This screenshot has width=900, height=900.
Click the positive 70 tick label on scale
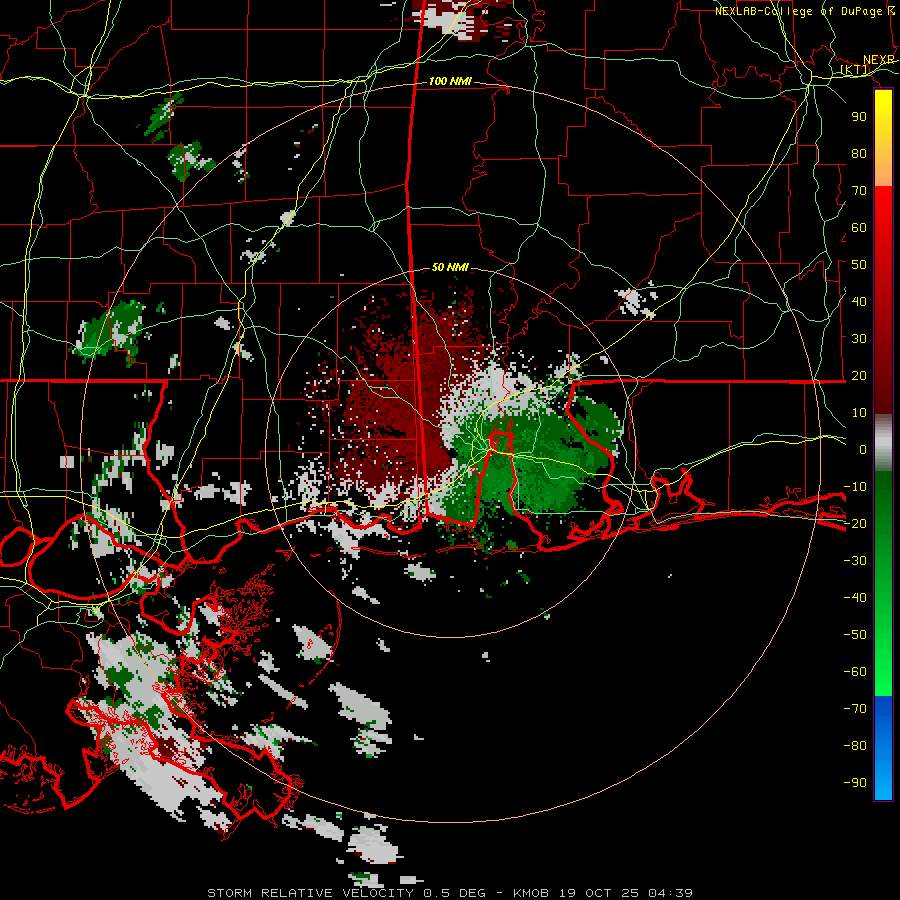pos(859,191)
